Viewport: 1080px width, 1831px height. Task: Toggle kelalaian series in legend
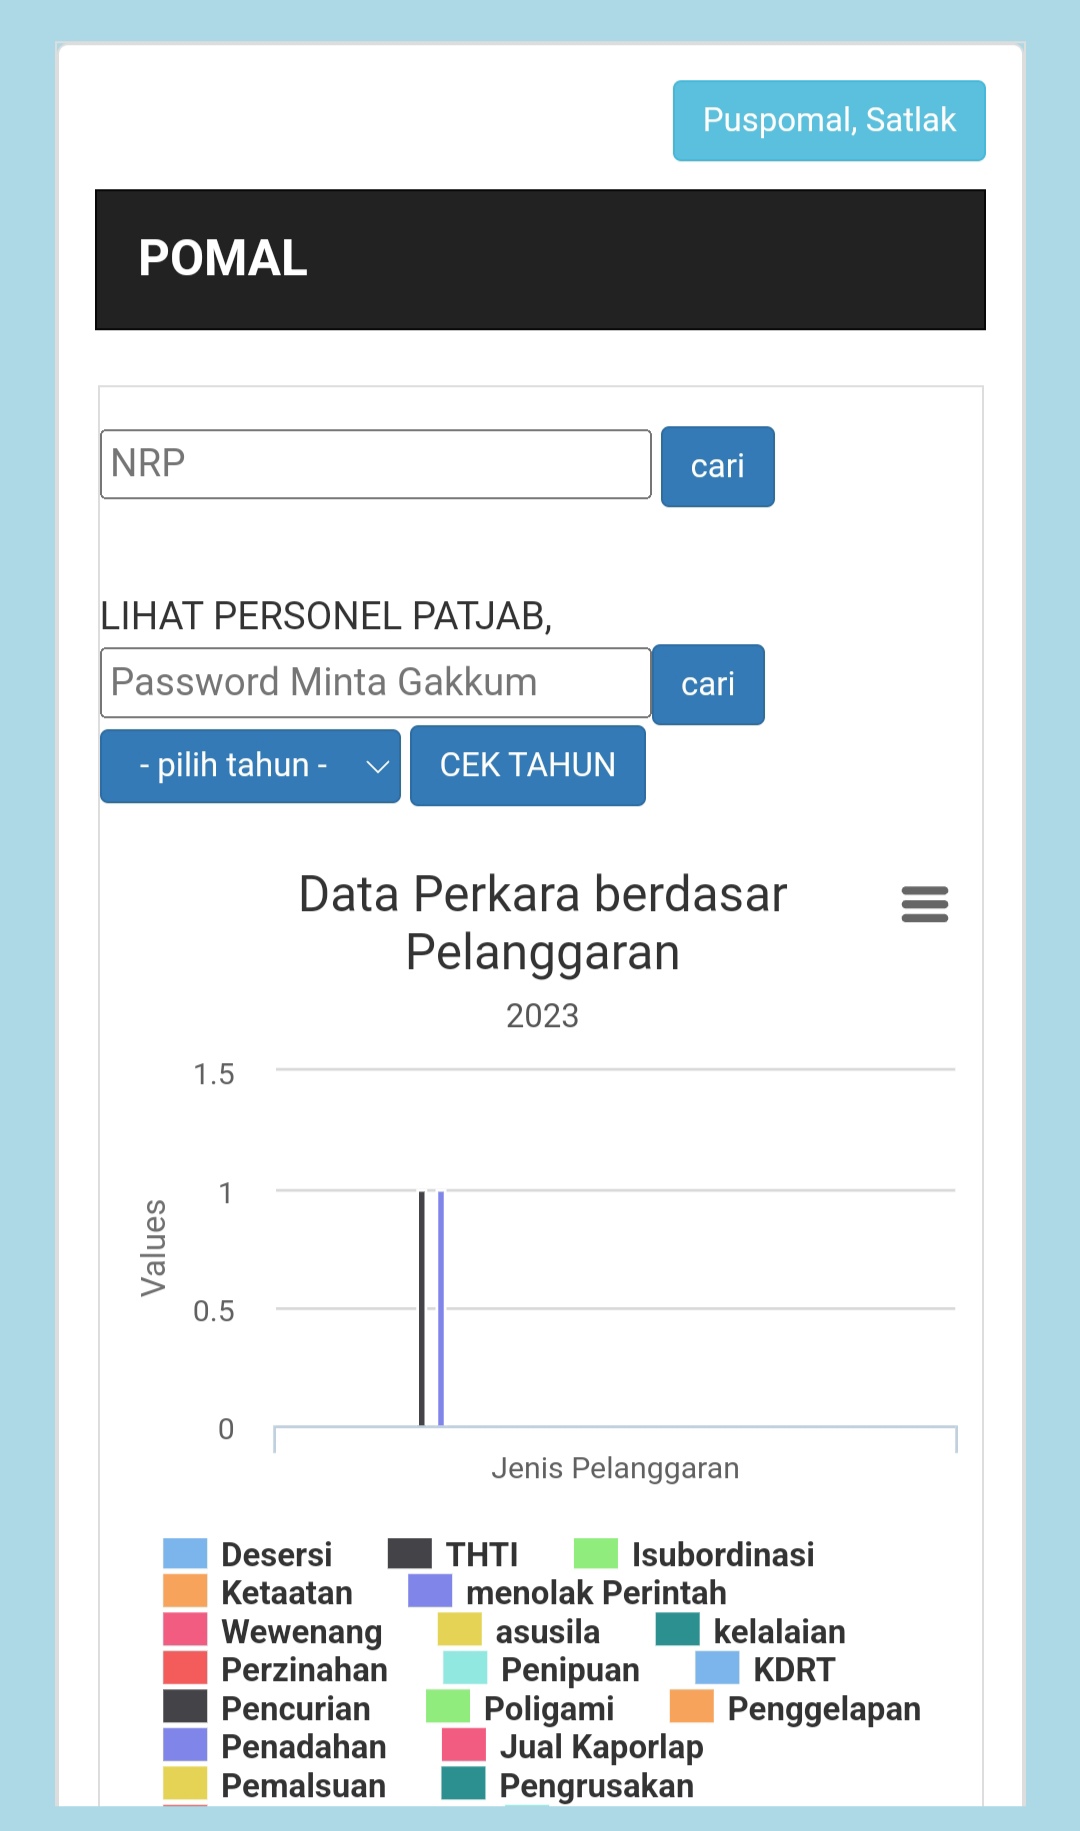click(778, 1631)
